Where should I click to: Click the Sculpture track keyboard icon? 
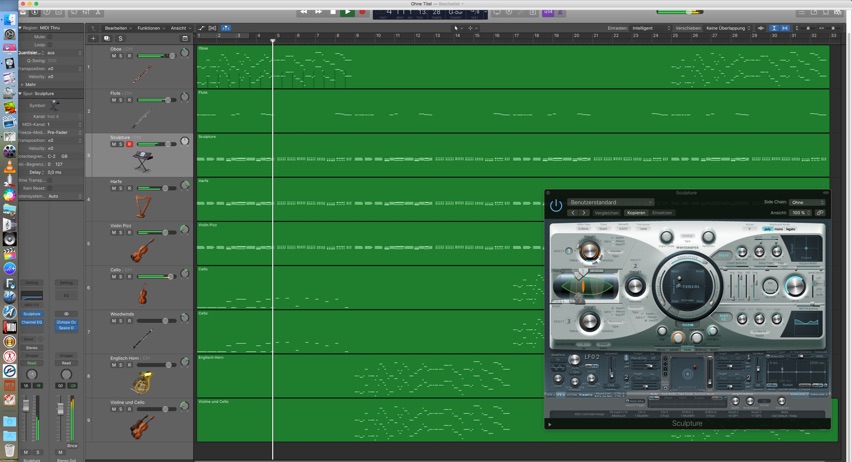142,161
